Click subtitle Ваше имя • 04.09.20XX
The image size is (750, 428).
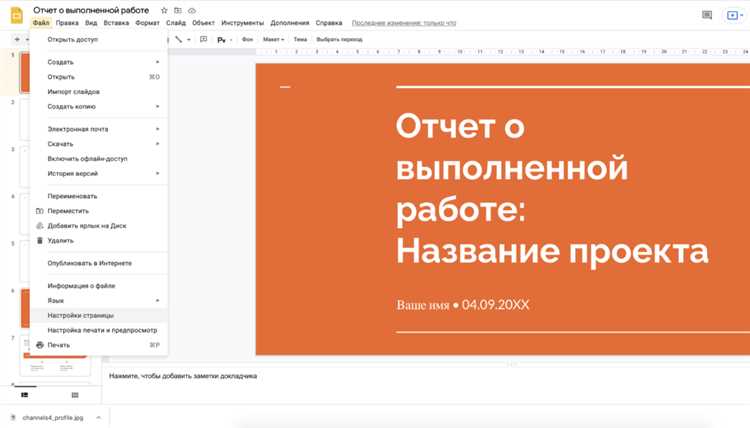pos(463,305)
